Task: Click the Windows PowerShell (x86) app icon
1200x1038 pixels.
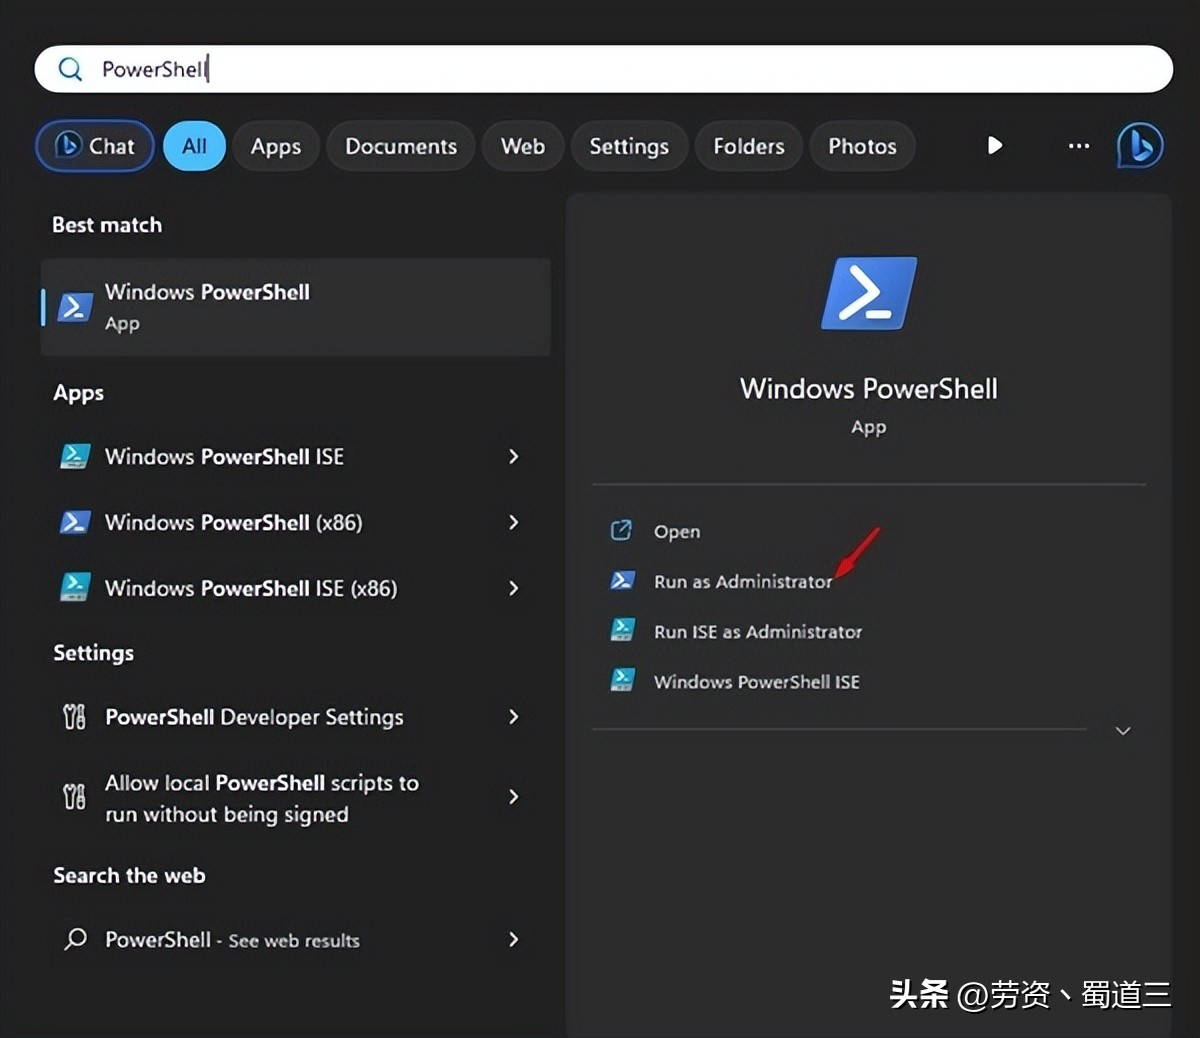Action: 75,522
